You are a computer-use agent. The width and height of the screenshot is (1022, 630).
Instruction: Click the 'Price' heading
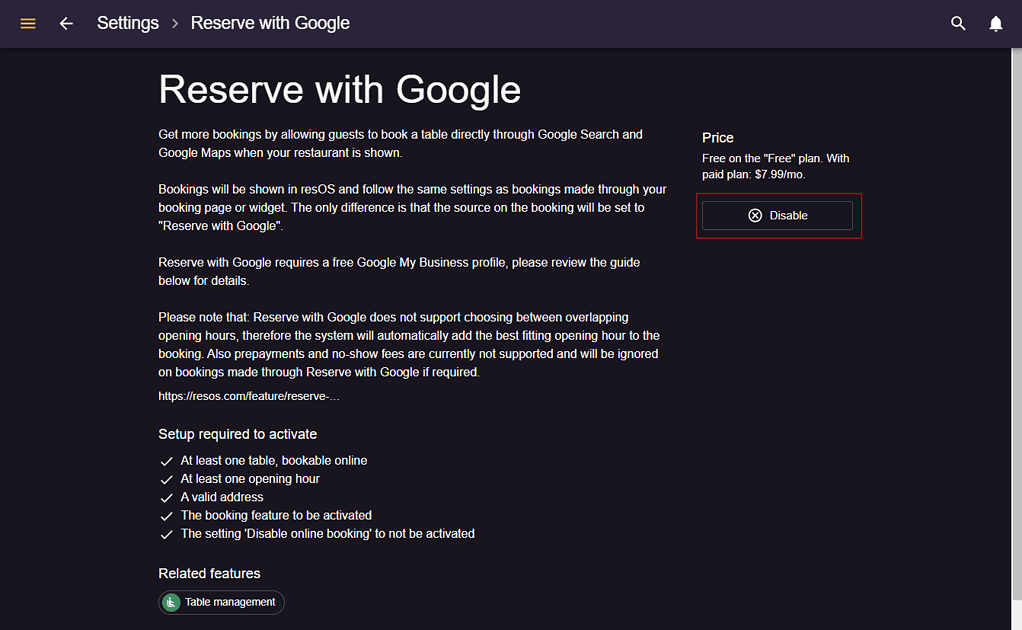pyautogui.click(x=718, y=137)
